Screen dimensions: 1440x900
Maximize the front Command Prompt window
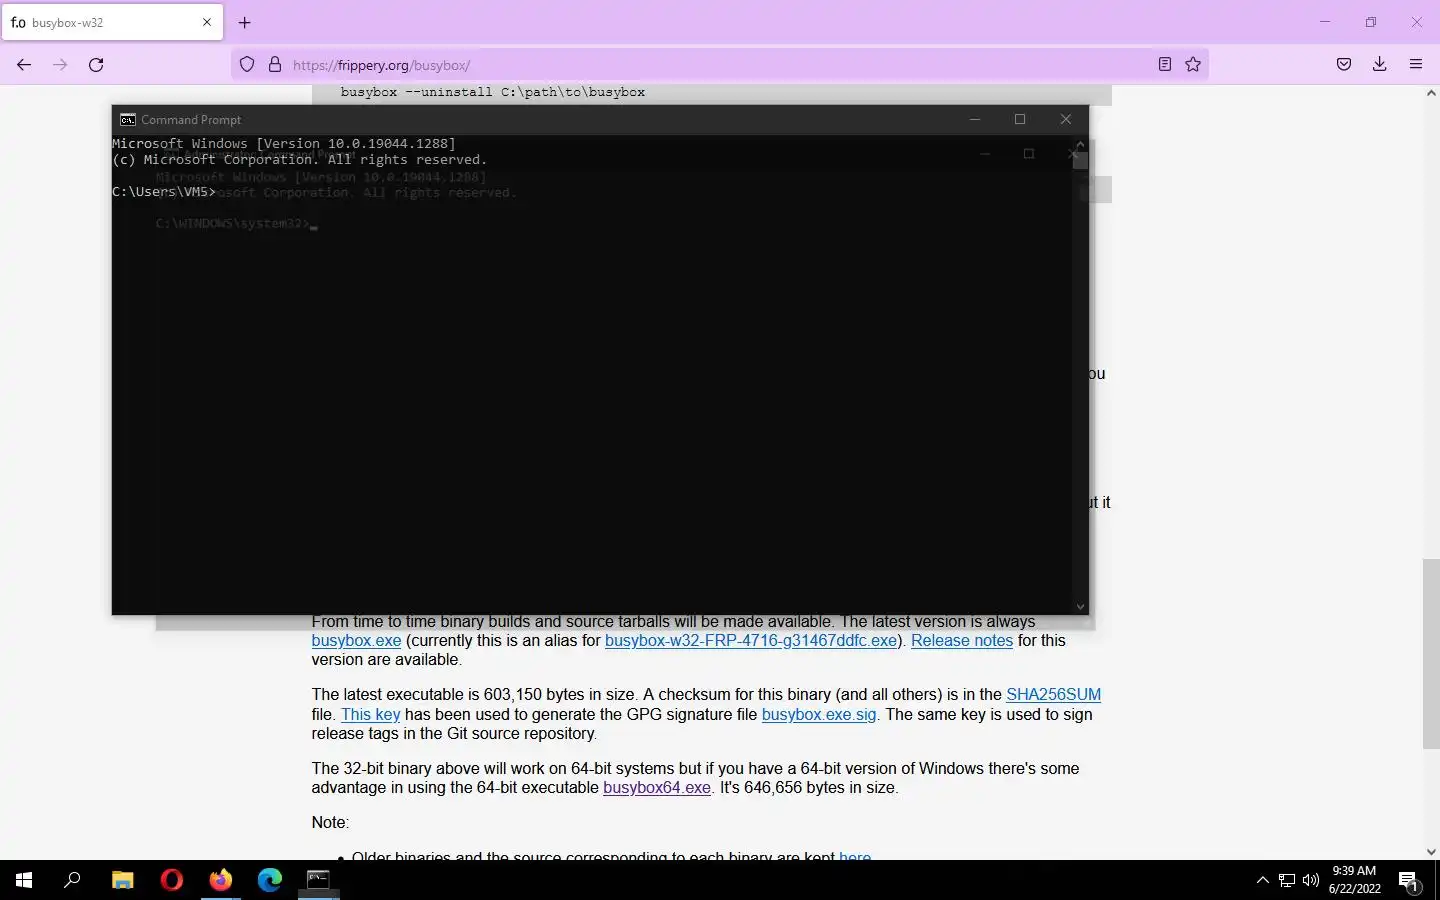1020,119
